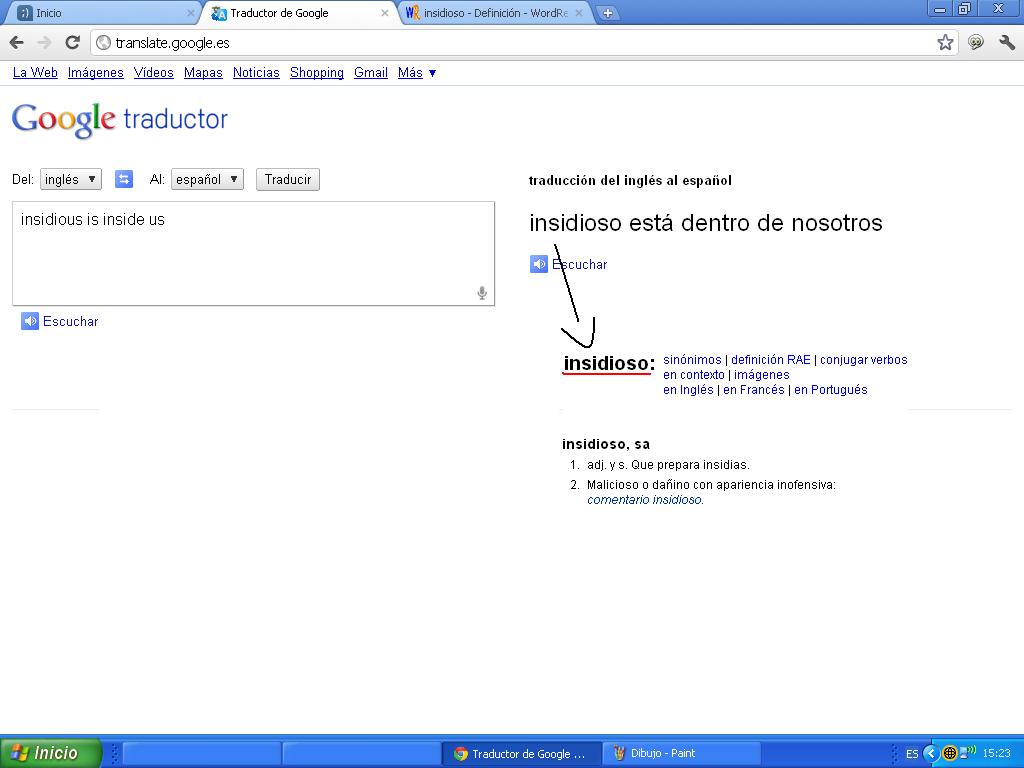Image resolution: width=1024 pixels, height=768 pixels.
Task: Switch to the Traductor de Google tab
Action: (x=300, y=13)
